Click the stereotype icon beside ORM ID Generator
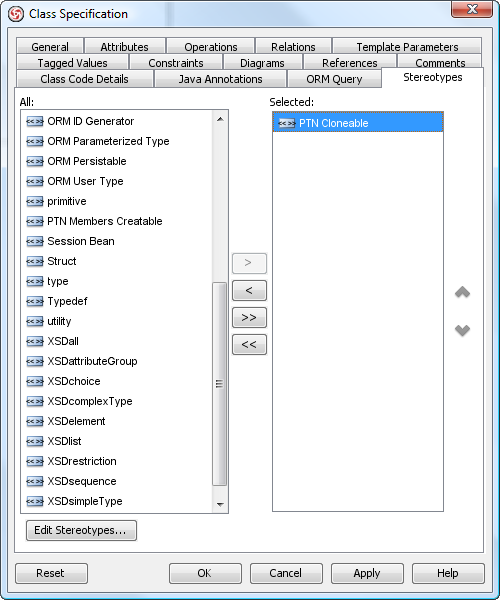 pyautogui.click(x=34, y=122)
